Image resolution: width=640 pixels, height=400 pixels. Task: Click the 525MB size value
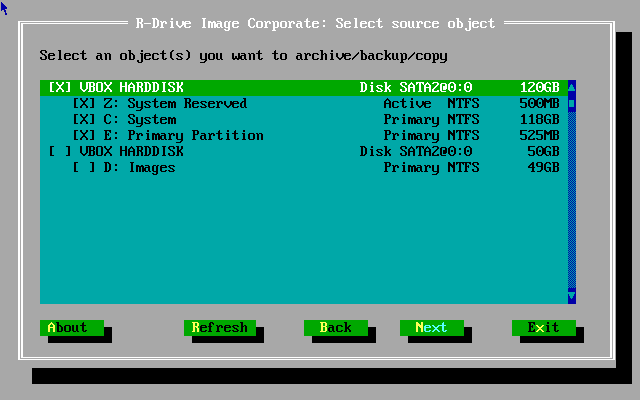[539, 135]
